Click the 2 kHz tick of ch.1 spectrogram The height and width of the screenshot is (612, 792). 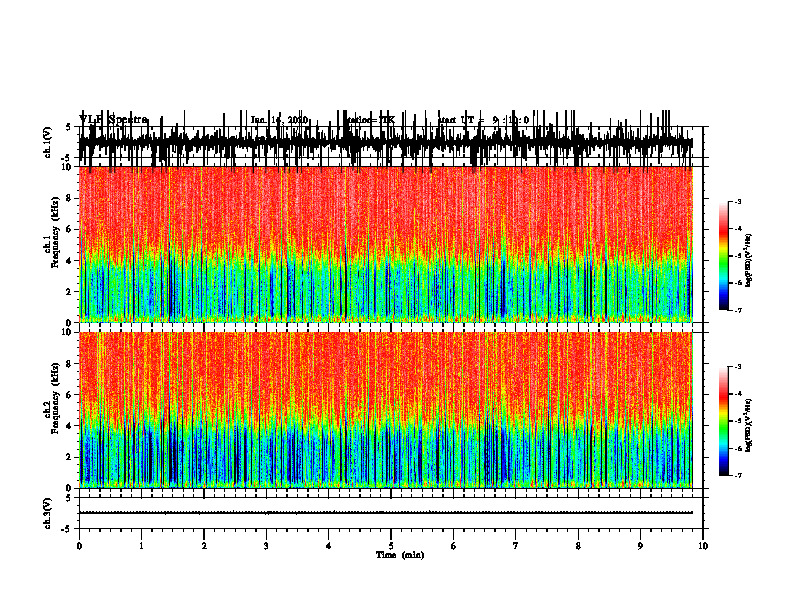coord(70,292)
